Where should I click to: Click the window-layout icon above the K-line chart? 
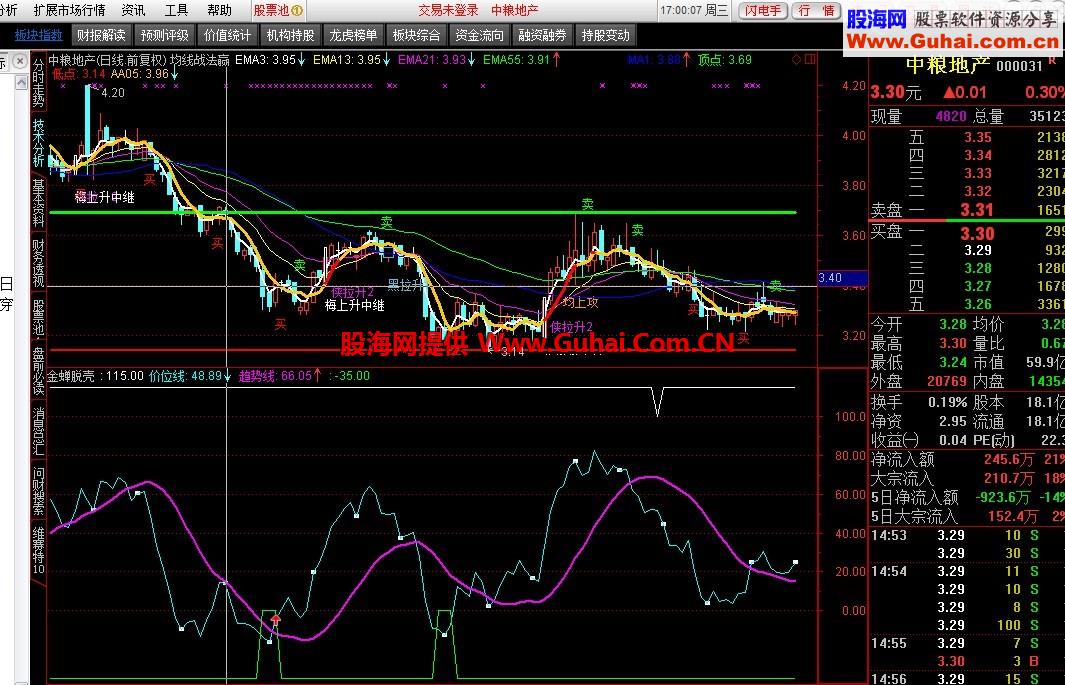coord(810,60)
